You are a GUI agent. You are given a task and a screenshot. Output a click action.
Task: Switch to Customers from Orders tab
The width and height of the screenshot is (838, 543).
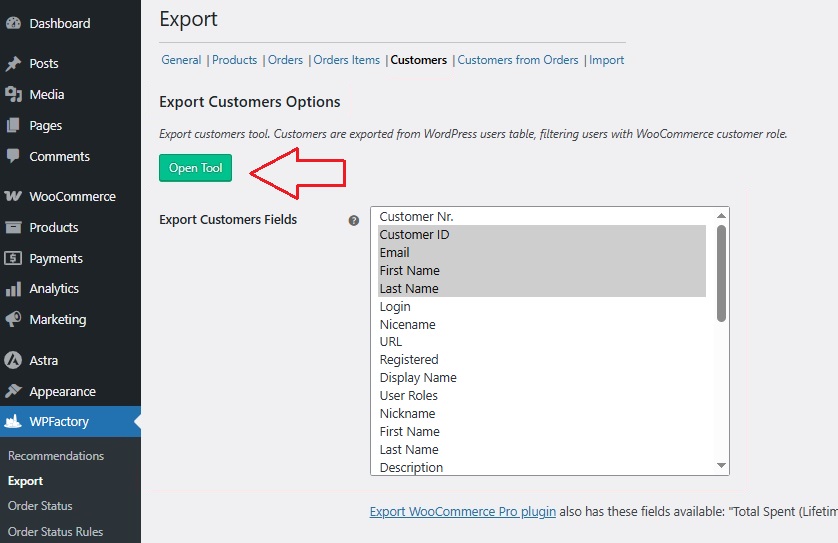tap(518, 60)
